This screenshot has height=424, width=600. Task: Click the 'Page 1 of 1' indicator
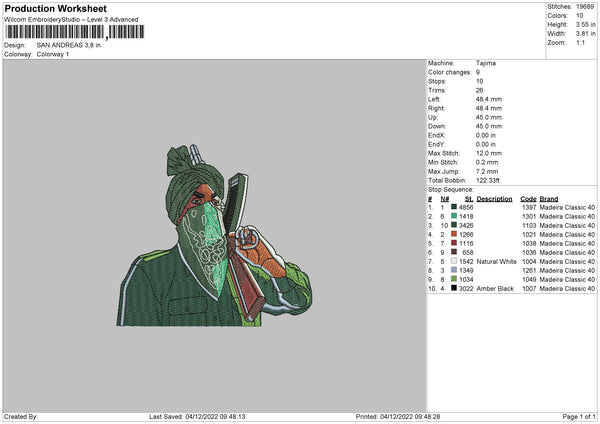click(x=579, y=416)
